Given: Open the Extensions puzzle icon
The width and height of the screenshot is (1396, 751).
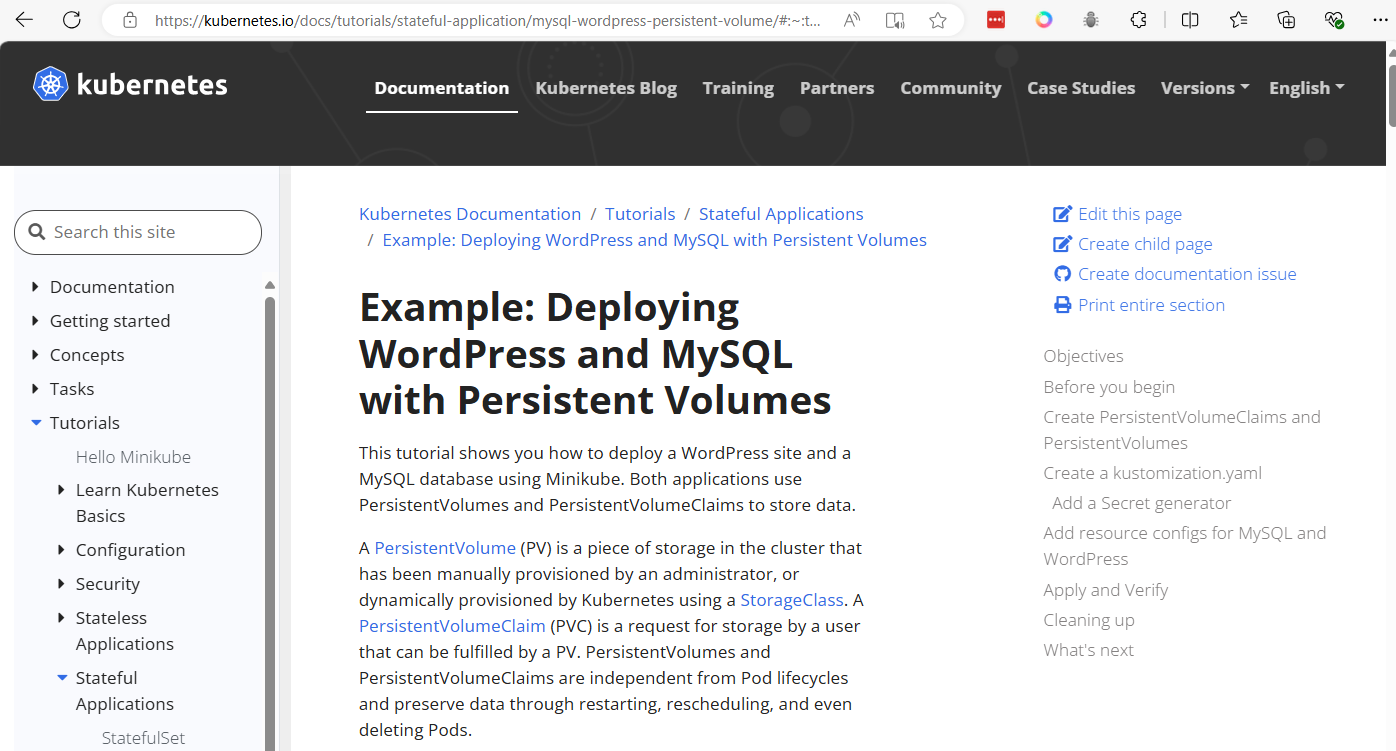Looking at the screenshot, I should [1139, 20].
